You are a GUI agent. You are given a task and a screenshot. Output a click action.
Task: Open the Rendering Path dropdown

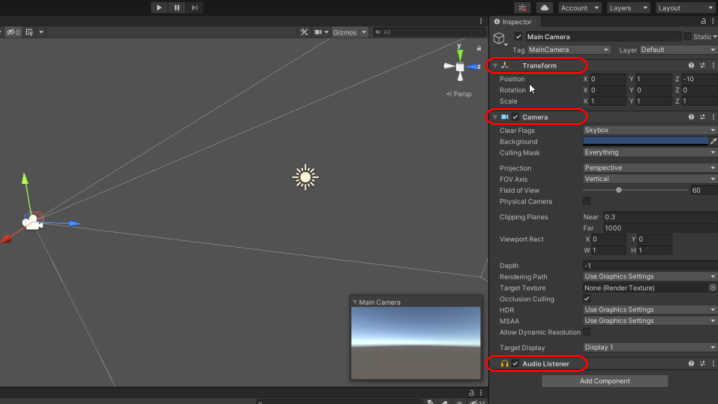coord(650,276)
